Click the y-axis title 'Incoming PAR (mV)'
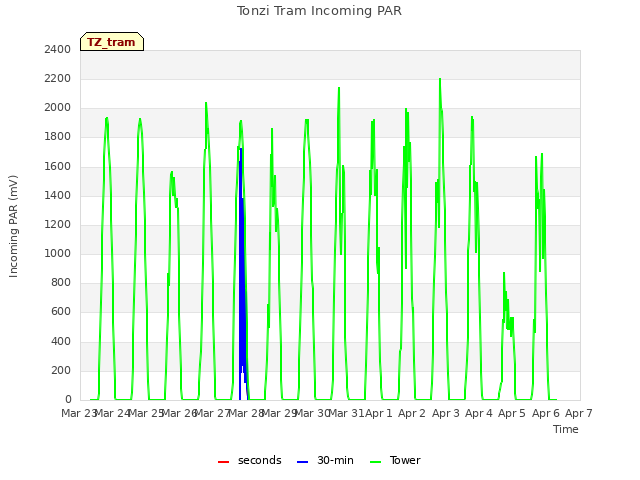The height and width of the screenshot is (480, 640). [13, 227]
